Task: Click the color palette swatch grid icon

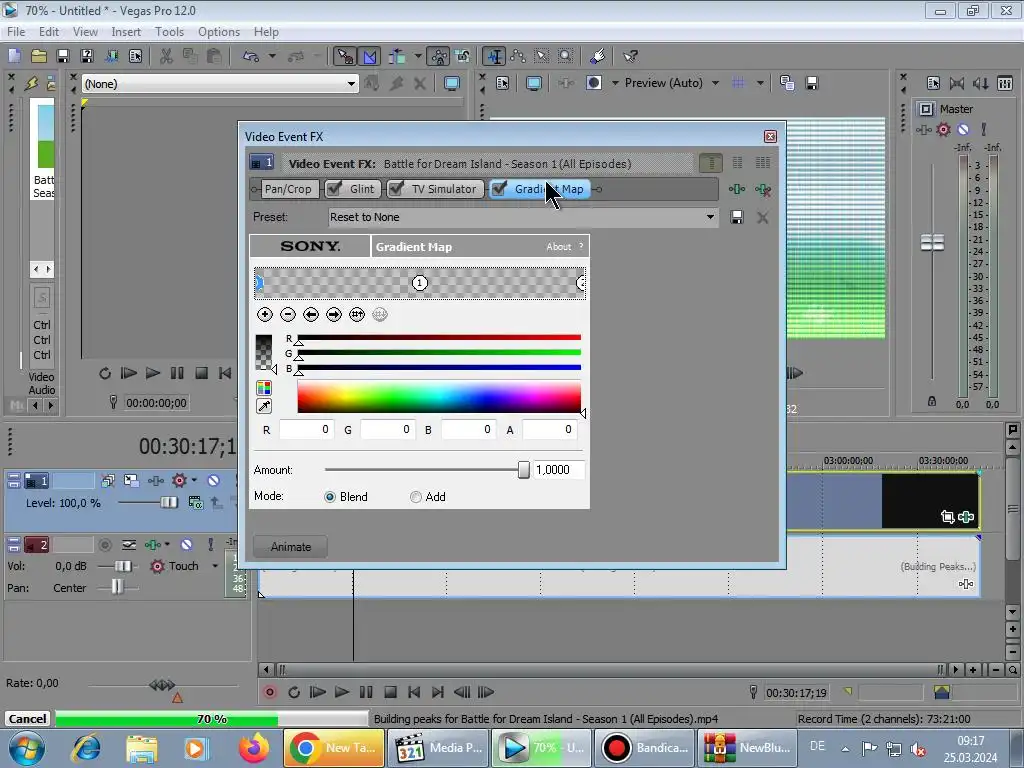Action: coord(264,388)
